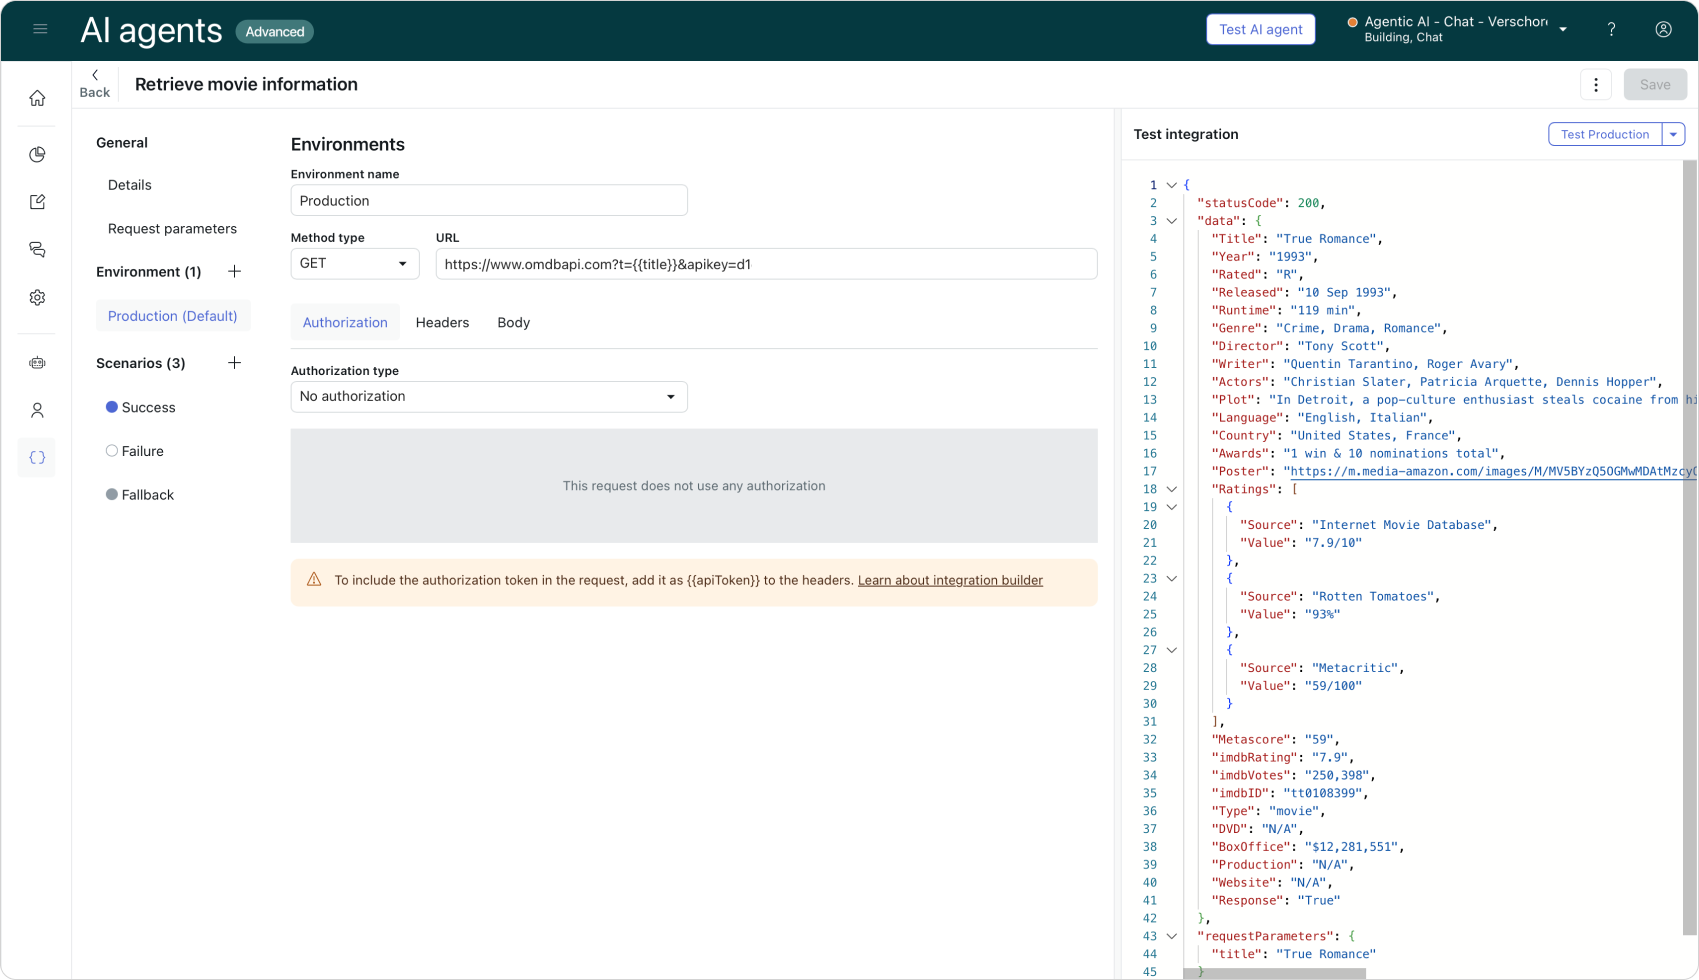Click the vertical scrollbar in test results
Image resolution: width=1699 pixels, height=980 pixels.
tap(1690, 548)
